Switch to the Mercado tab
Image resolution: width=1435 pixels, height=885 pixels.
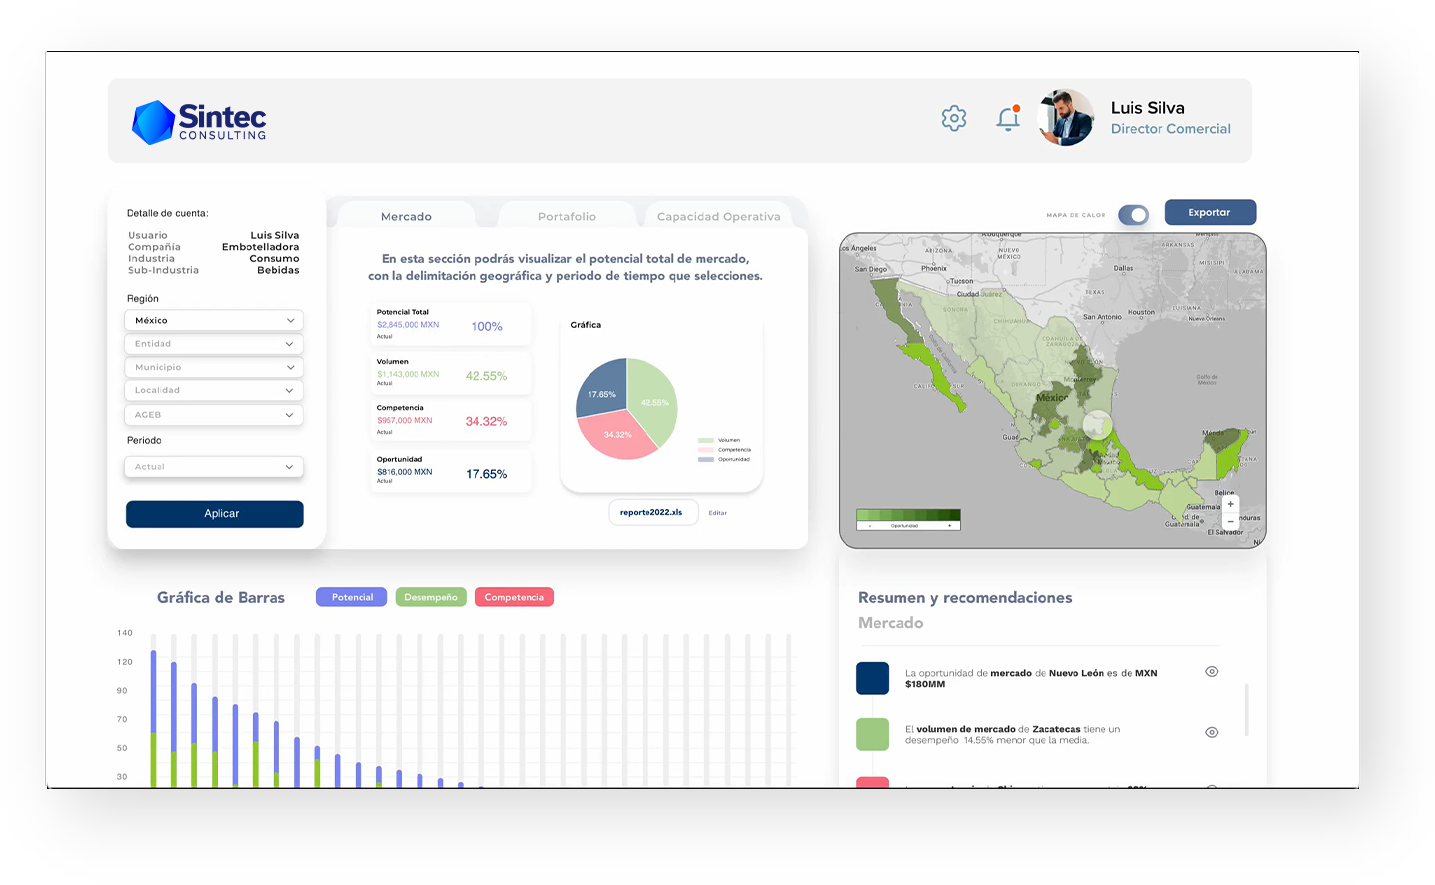(x=406, y=216)
